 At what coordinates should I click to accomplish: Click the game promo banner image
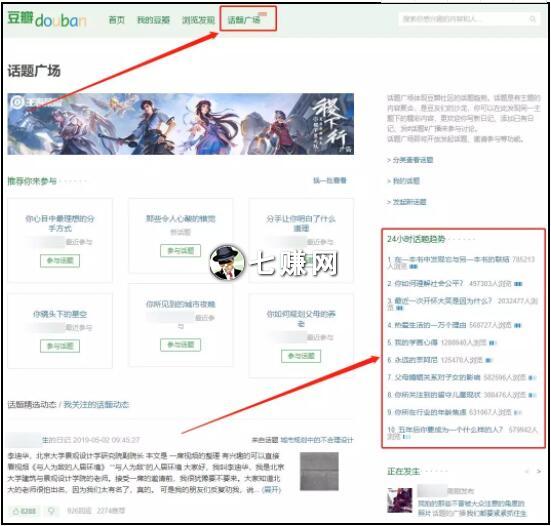[181, 124]
